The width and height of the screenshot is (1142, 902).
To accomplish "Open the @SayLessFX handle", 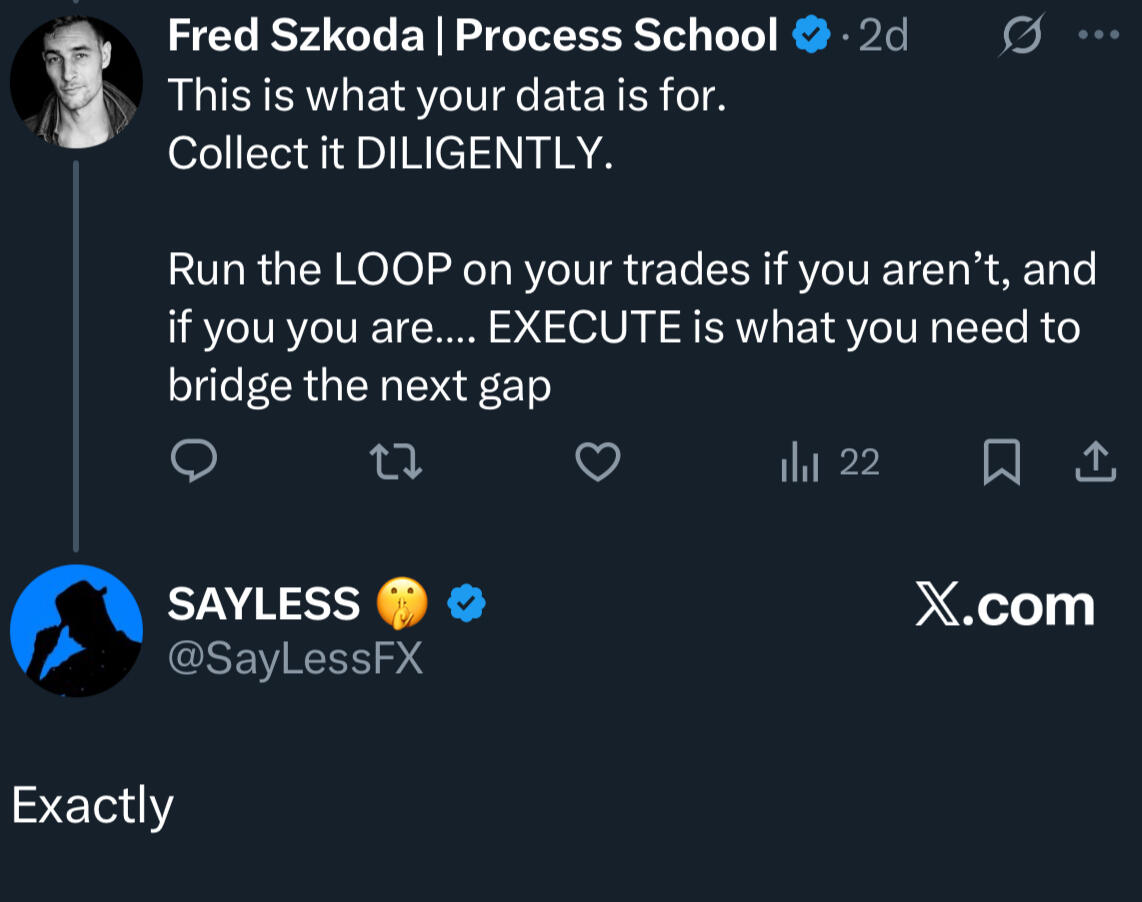I will tap(295, 658).
